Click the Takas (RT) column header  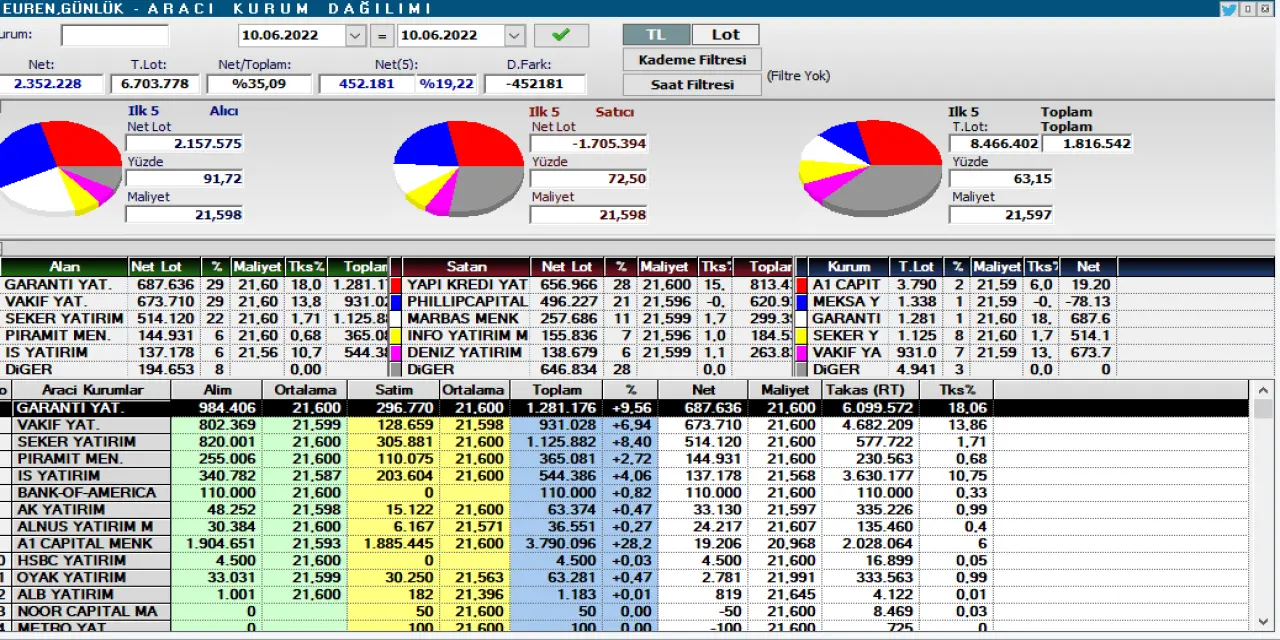865,390
